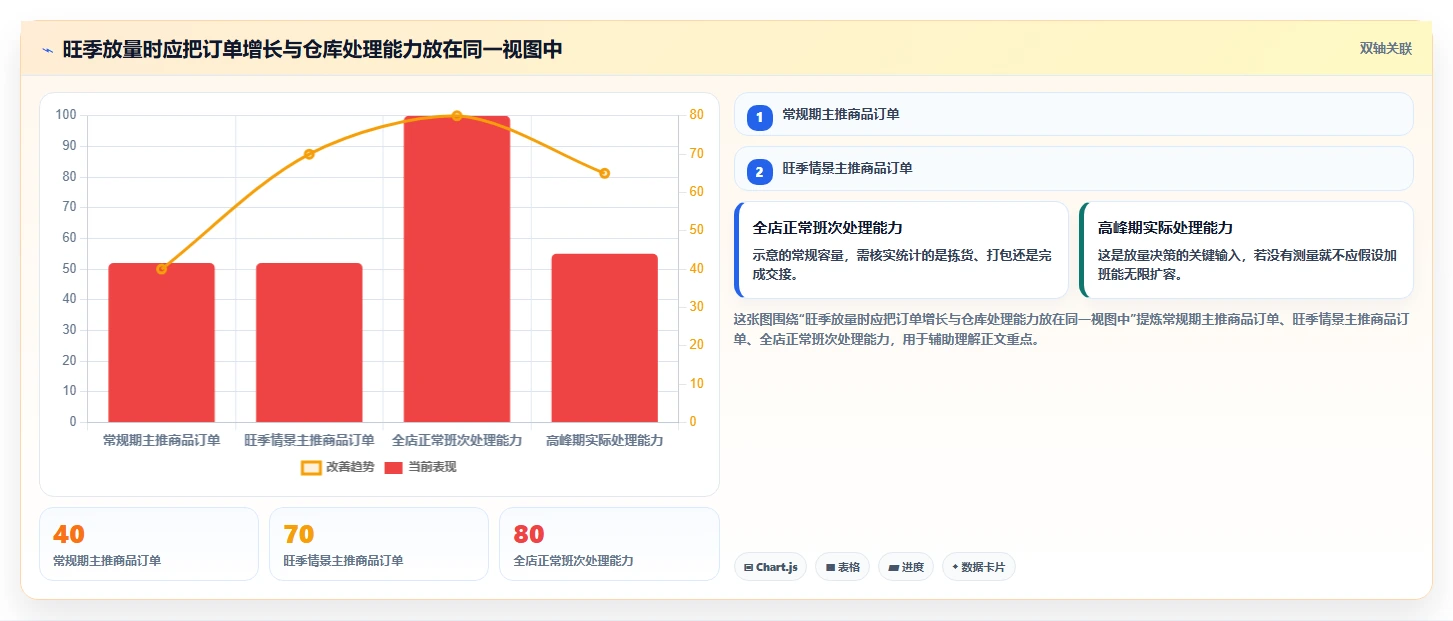Open the 高峰期实际处理能力 info card
The width and height of the screenshot is (1453, 621).
tap(1246, 250)
